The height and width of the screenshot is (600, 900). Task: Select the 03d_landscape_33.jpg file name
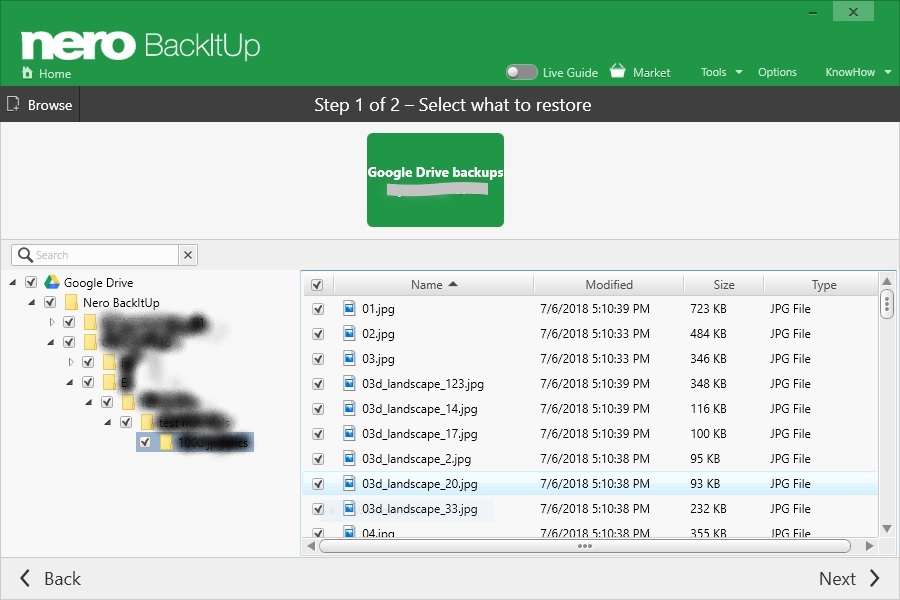pyautogui.click(x=420, y=509)
